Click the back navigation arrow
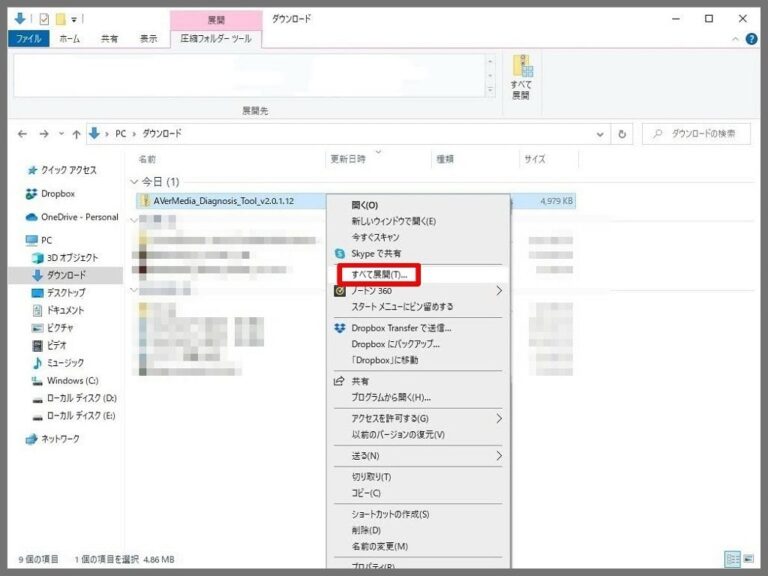The width and height of the screenshot is (768, 576). tap(23, 133)
